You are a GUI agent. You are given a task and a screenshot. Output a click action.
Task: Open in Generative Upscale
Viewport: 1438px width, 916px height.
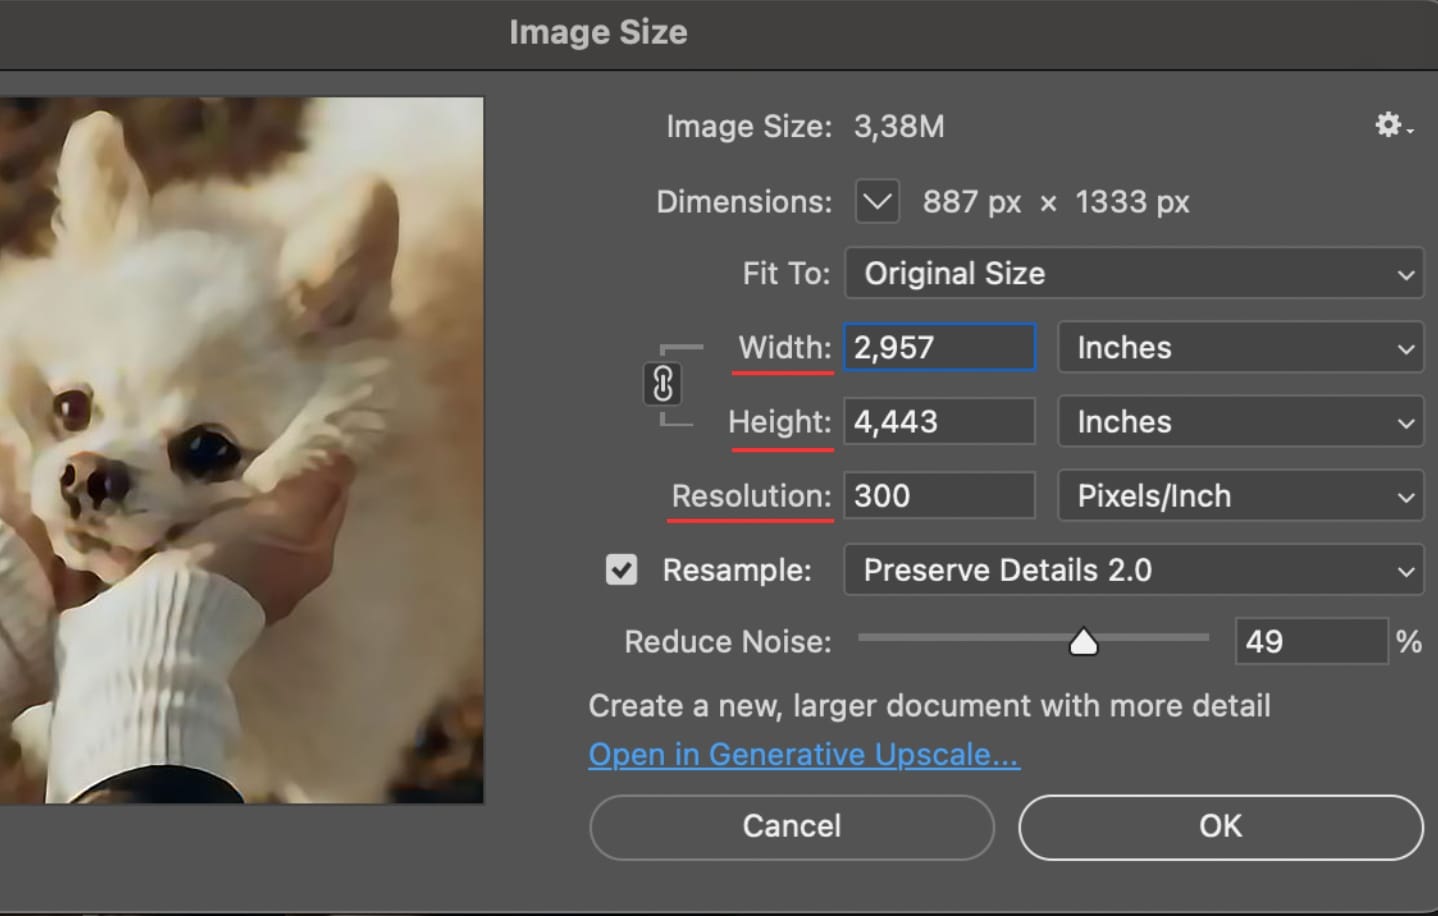click(802, 753)
